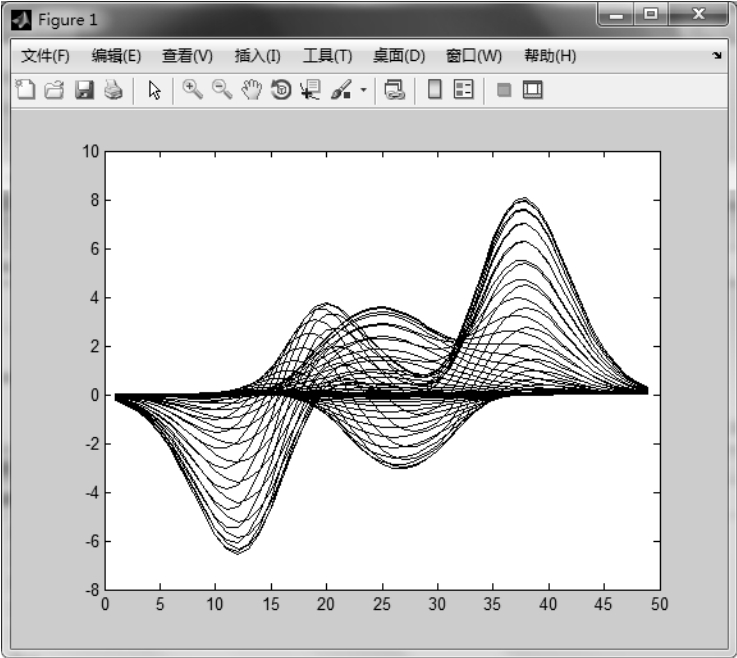The image size is (737, 658).
Task: Open the 桌面(D) menu
Action: 399,56
